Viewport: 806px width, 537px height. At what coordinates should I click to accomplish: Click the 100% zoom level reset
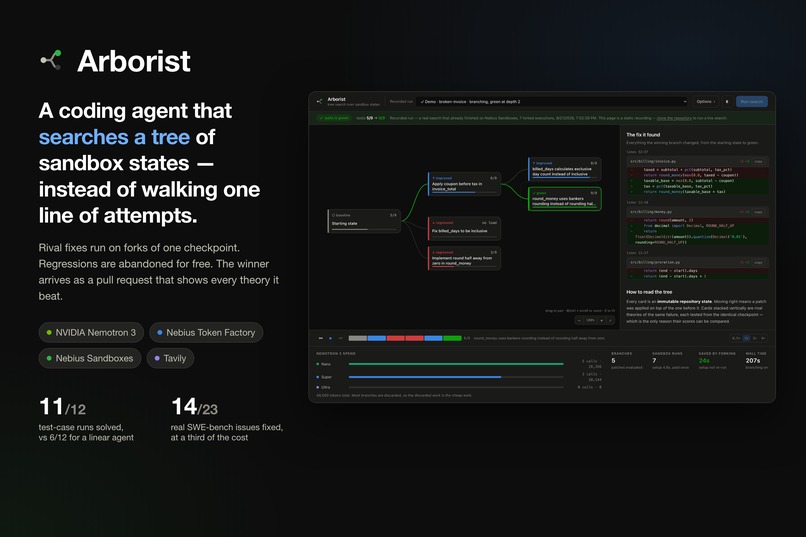(590, 320)
